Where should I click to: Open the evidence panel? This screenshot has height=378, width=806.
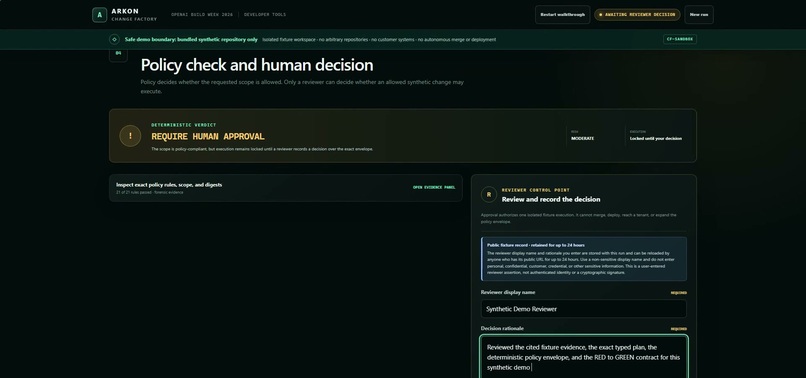(x=434, y=188)
